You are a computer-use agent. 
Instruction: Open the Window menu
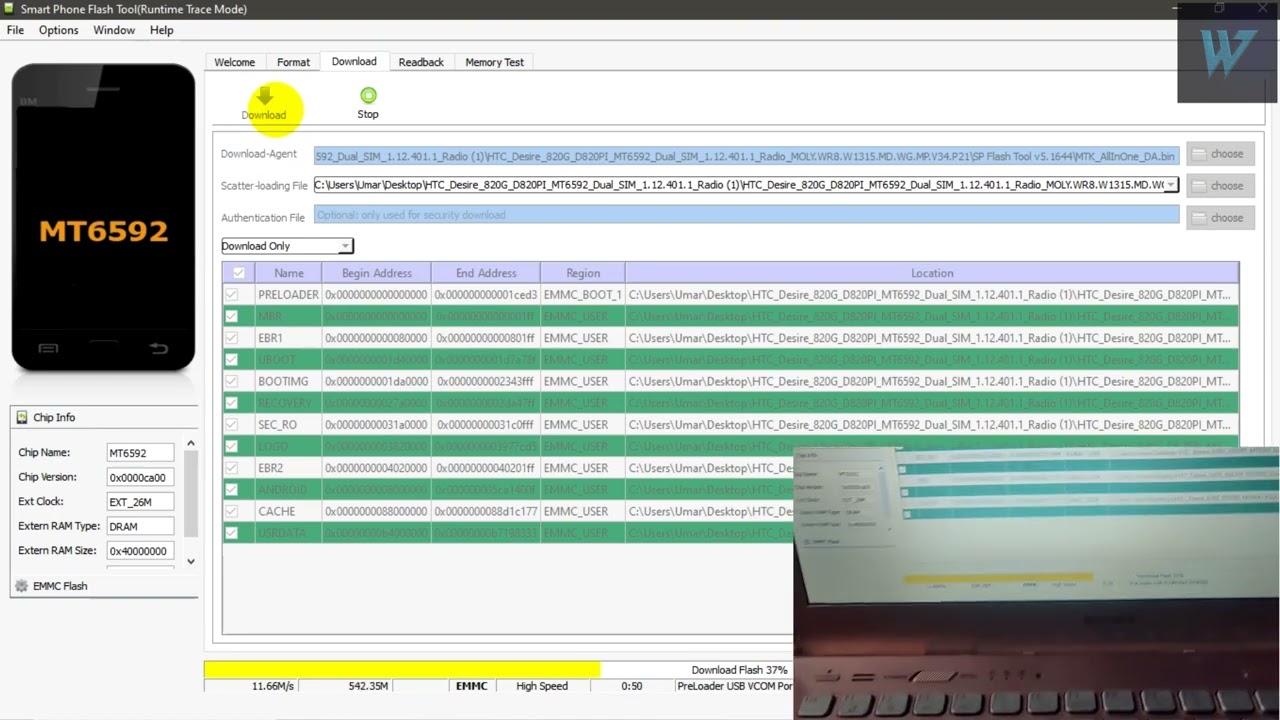[114, 30]
